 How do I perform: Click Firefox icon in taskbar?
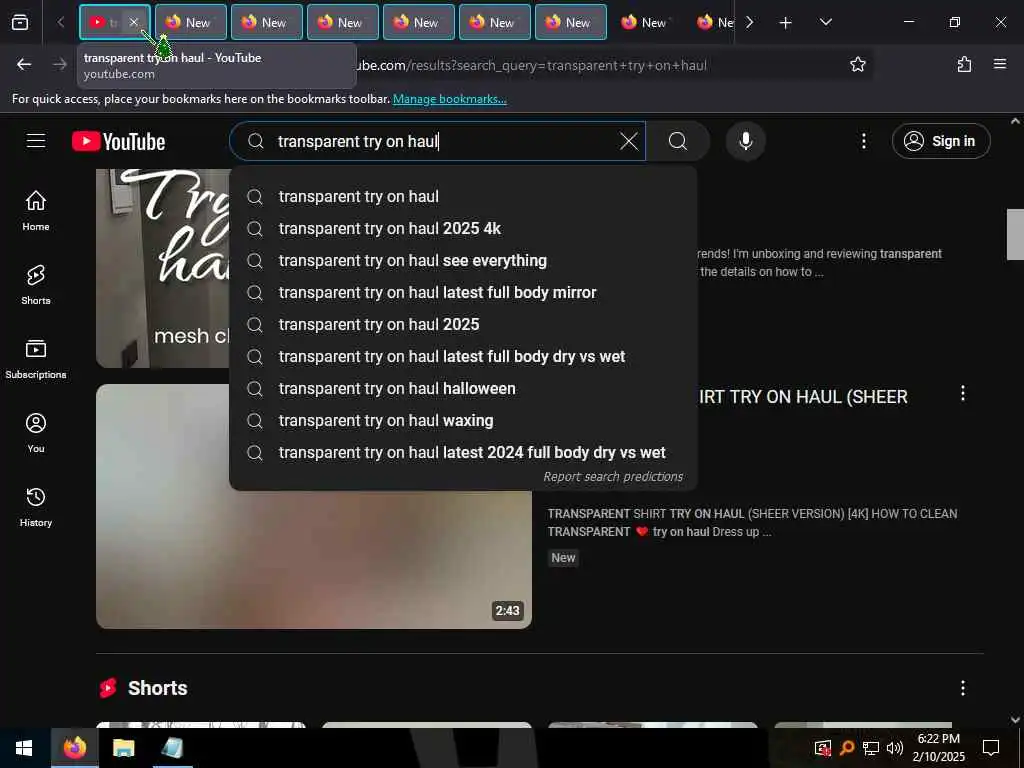(x=74, y=748)
